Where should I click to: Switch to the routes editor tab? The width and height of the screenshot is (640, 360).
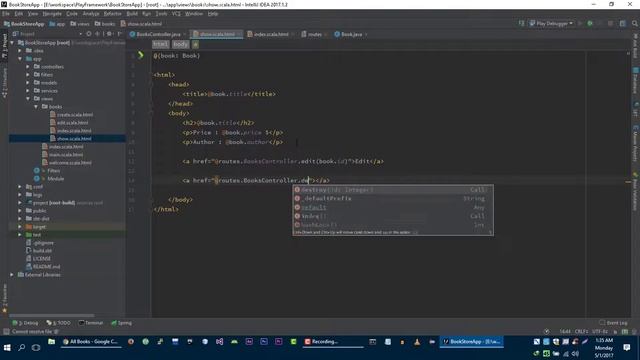314,34
